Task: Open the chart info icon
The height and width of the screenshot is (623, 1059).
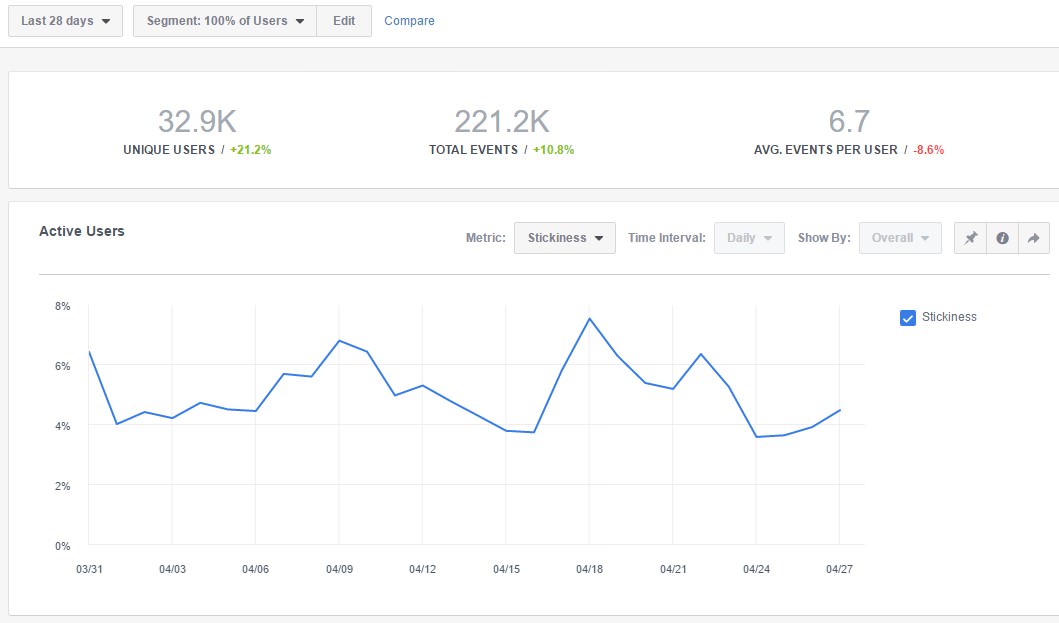Action: coord(1002,238)
